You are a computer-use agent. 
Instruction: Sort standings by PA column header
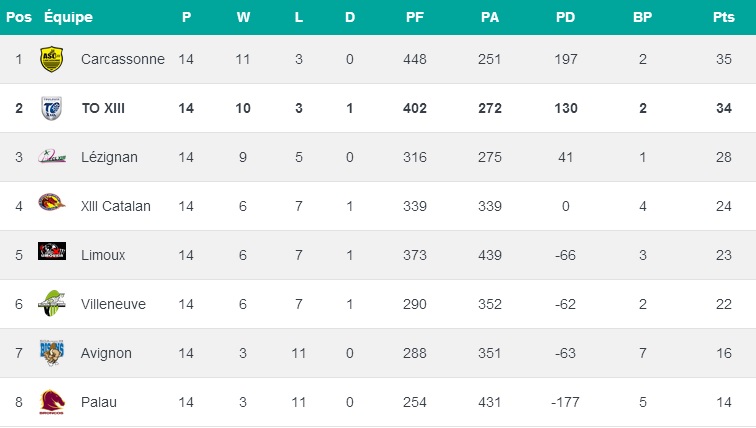point(490,17)
